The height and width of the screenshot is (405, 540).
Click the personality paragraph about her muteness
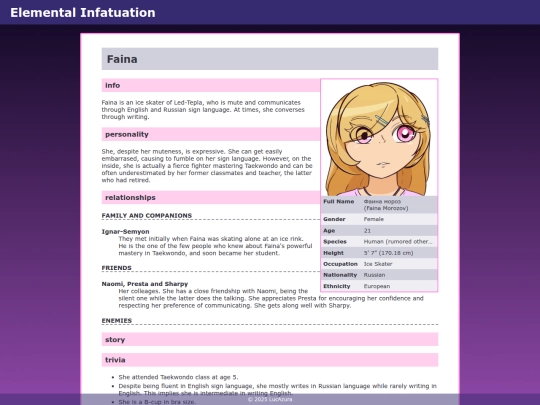pyautogui.click(x=207, y=166)
